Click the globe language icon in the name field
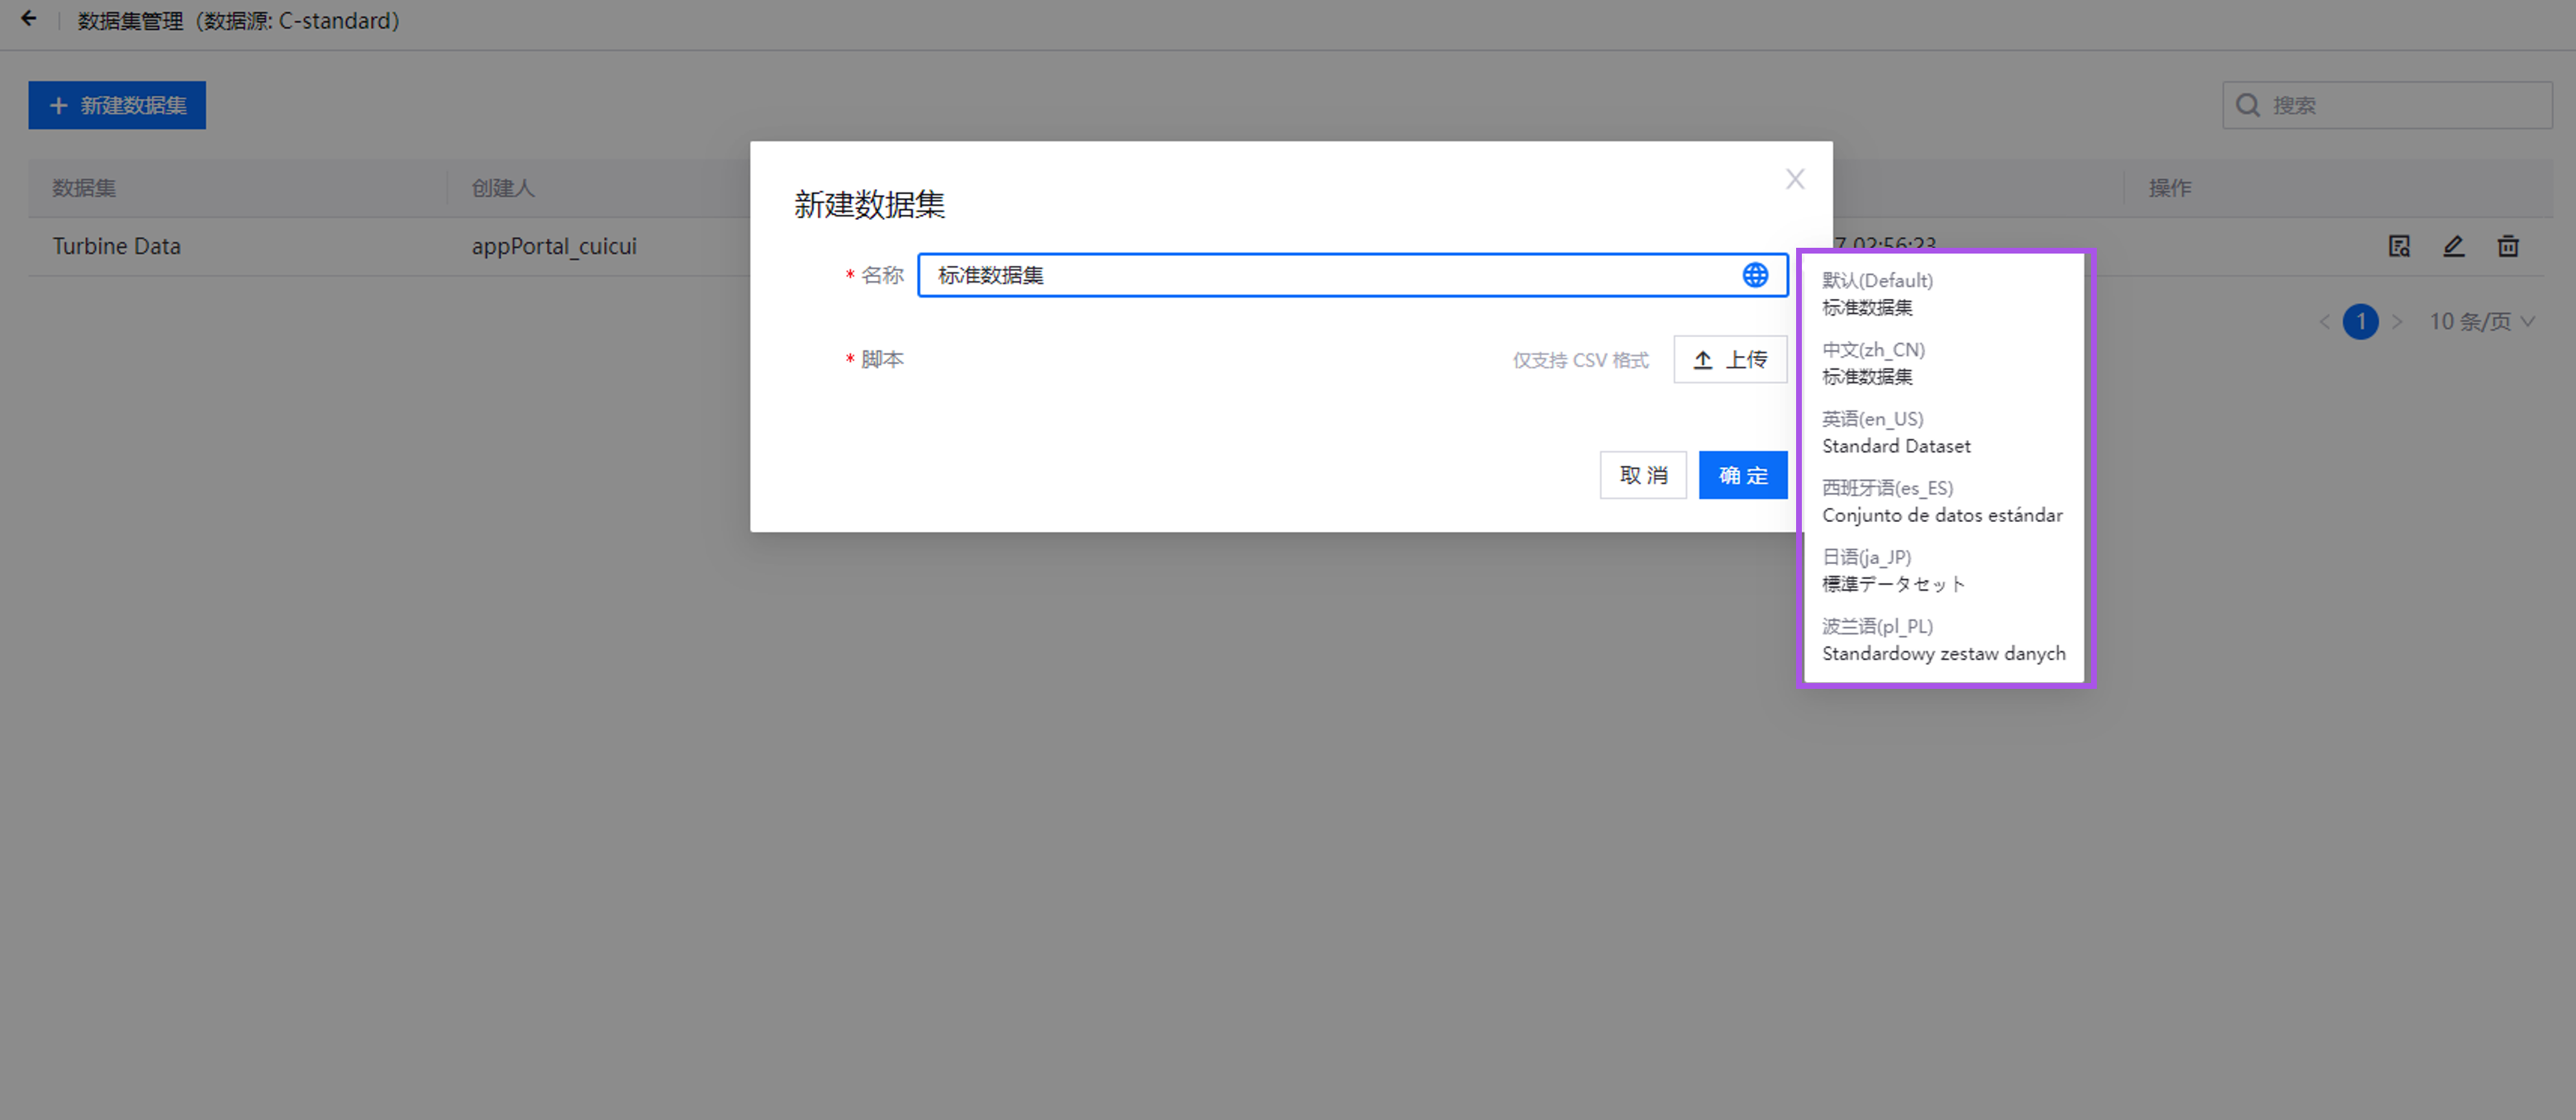The image size is (2576, 1120). pyautogui.click(x=1754, y=275)
